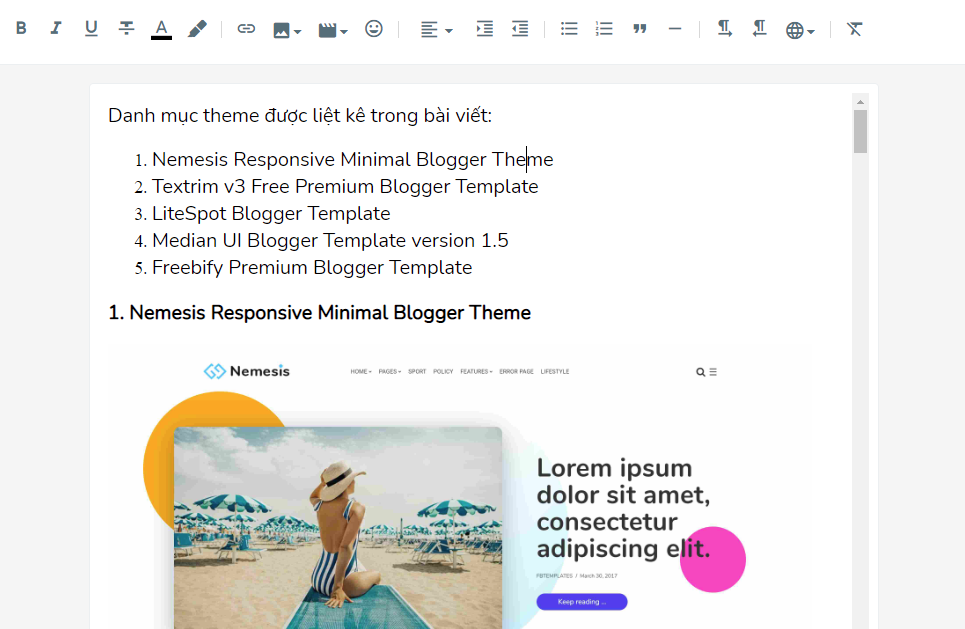Format selection as blockquote

(640, 28)
